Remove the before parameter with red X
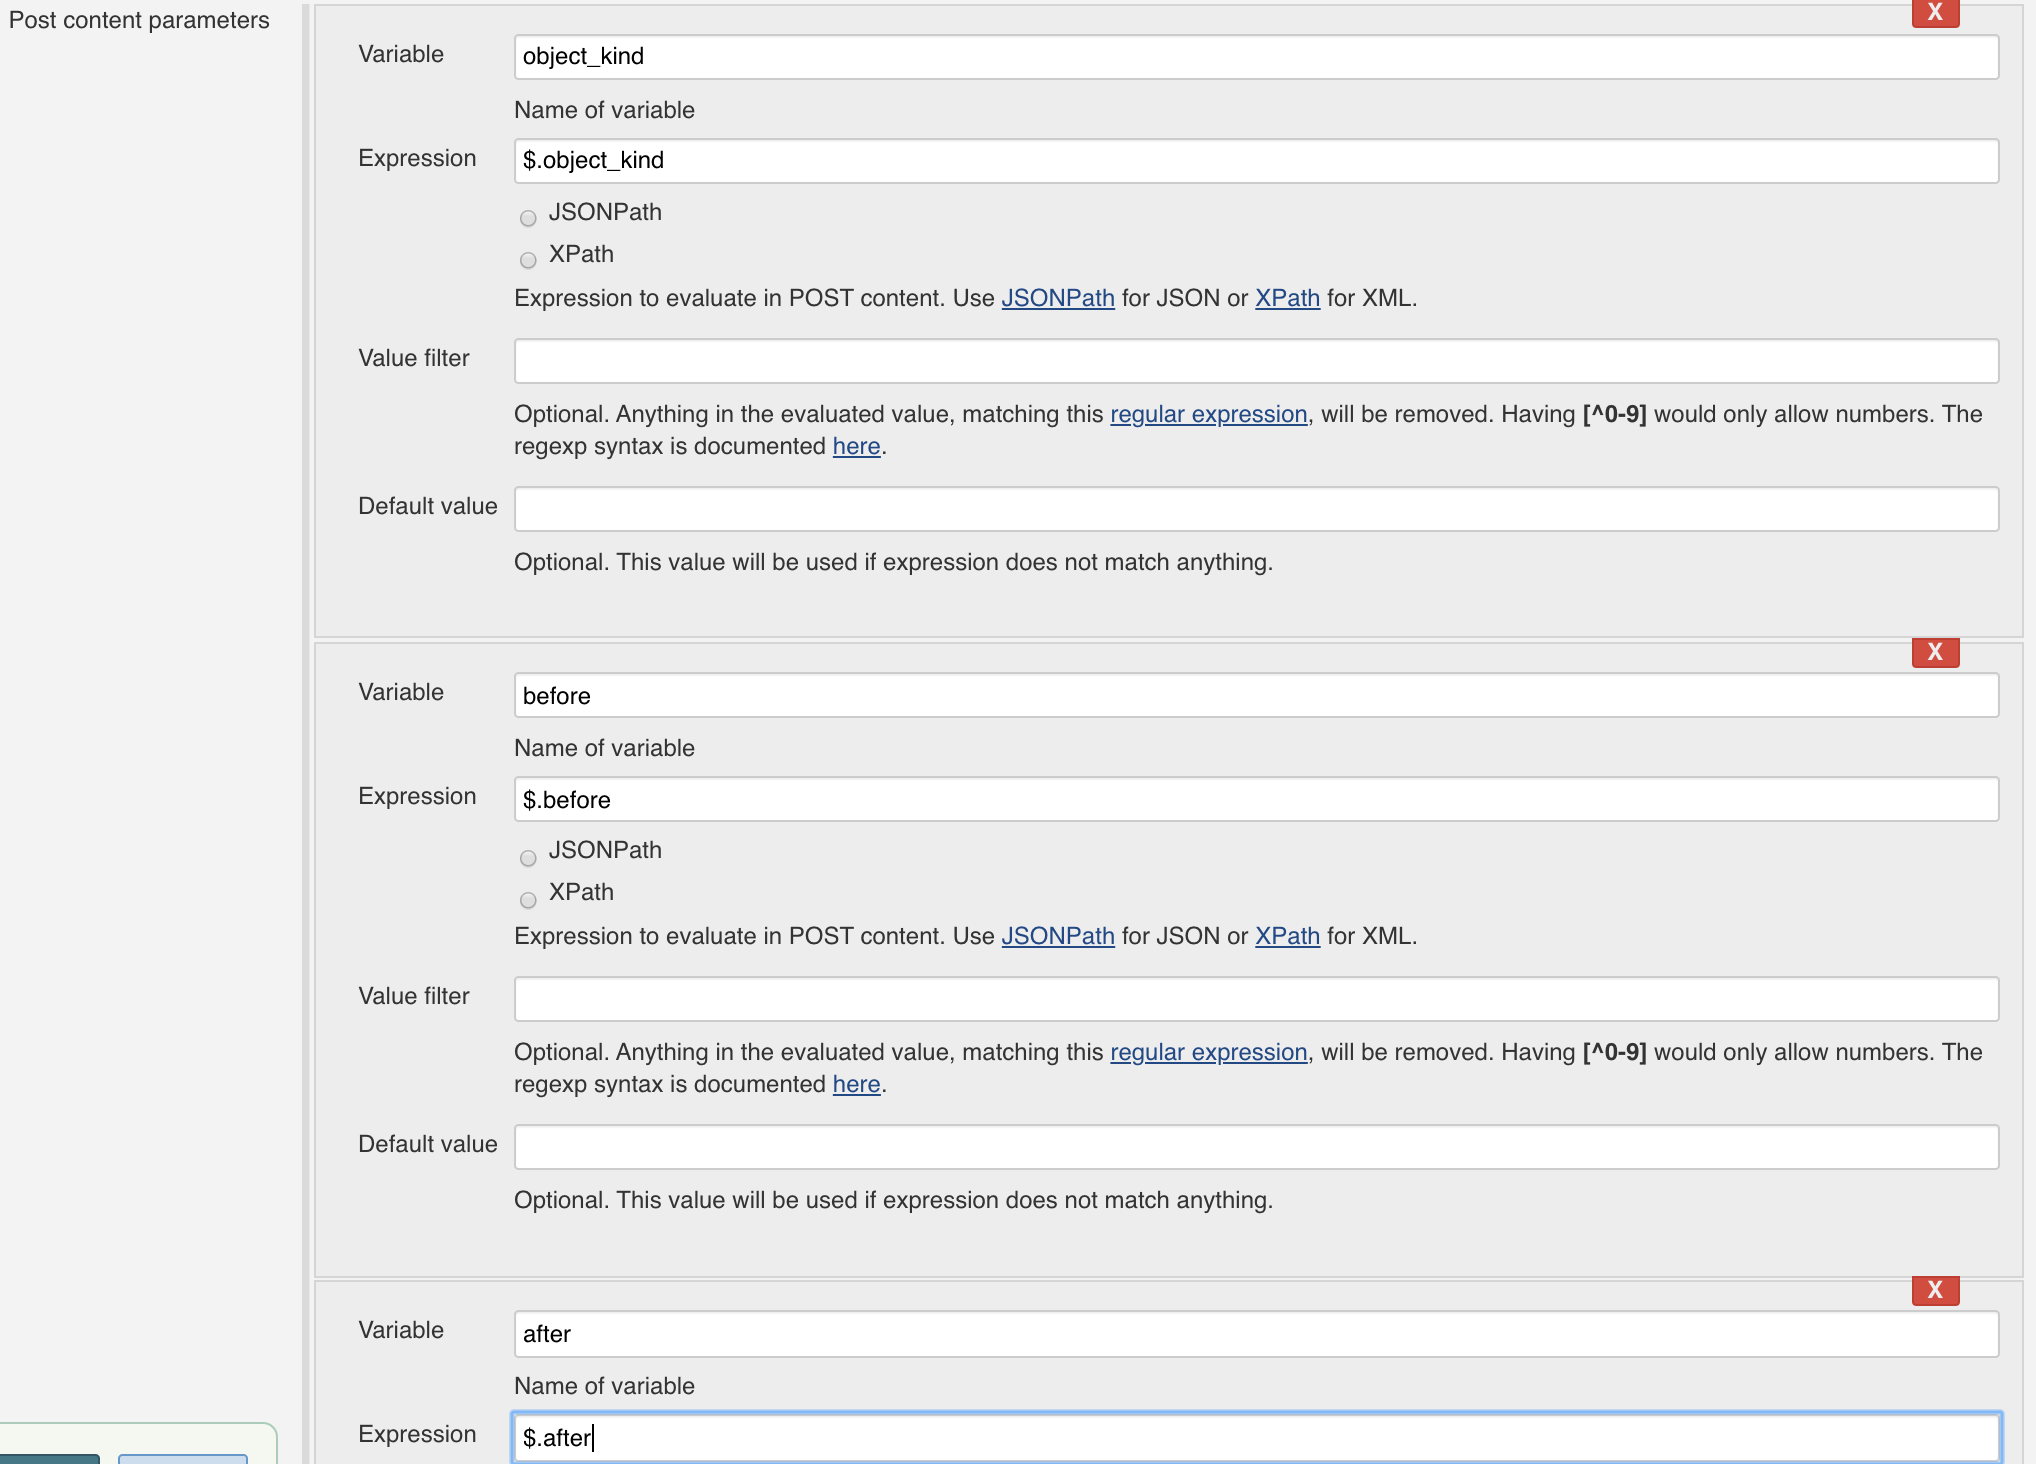This screenshot has height=1464, width=2036. (1935, 652)
